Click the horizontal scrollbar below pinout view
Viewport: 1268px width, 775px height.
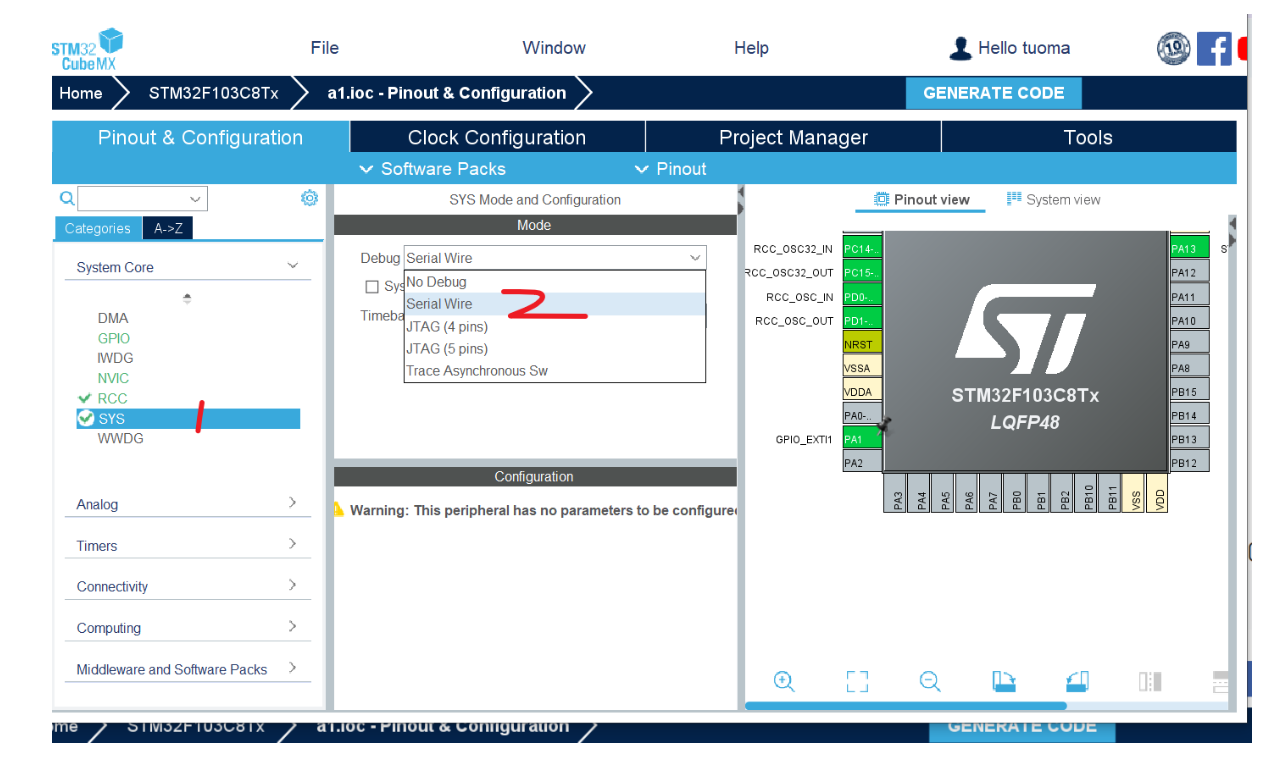905,706
